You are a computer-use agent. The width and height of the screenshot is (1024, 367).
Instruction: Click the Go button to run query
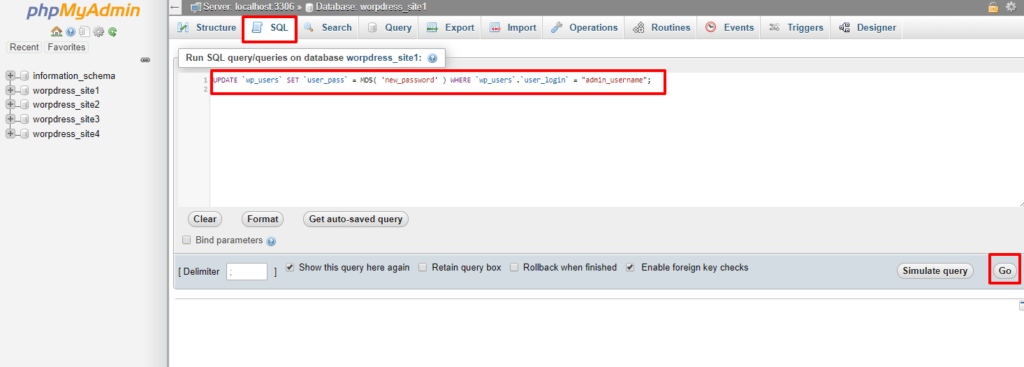(x=1004, y=271)
